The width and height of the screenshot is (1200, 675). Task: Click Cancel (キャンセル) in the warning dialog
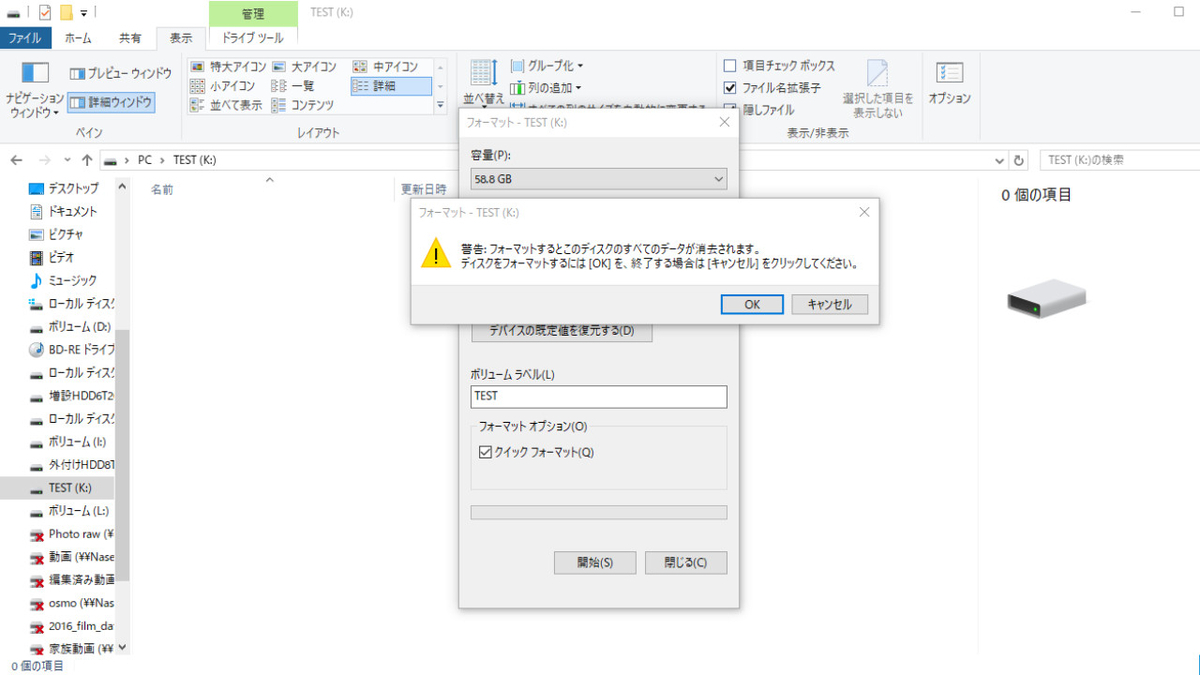click(829, 304)
